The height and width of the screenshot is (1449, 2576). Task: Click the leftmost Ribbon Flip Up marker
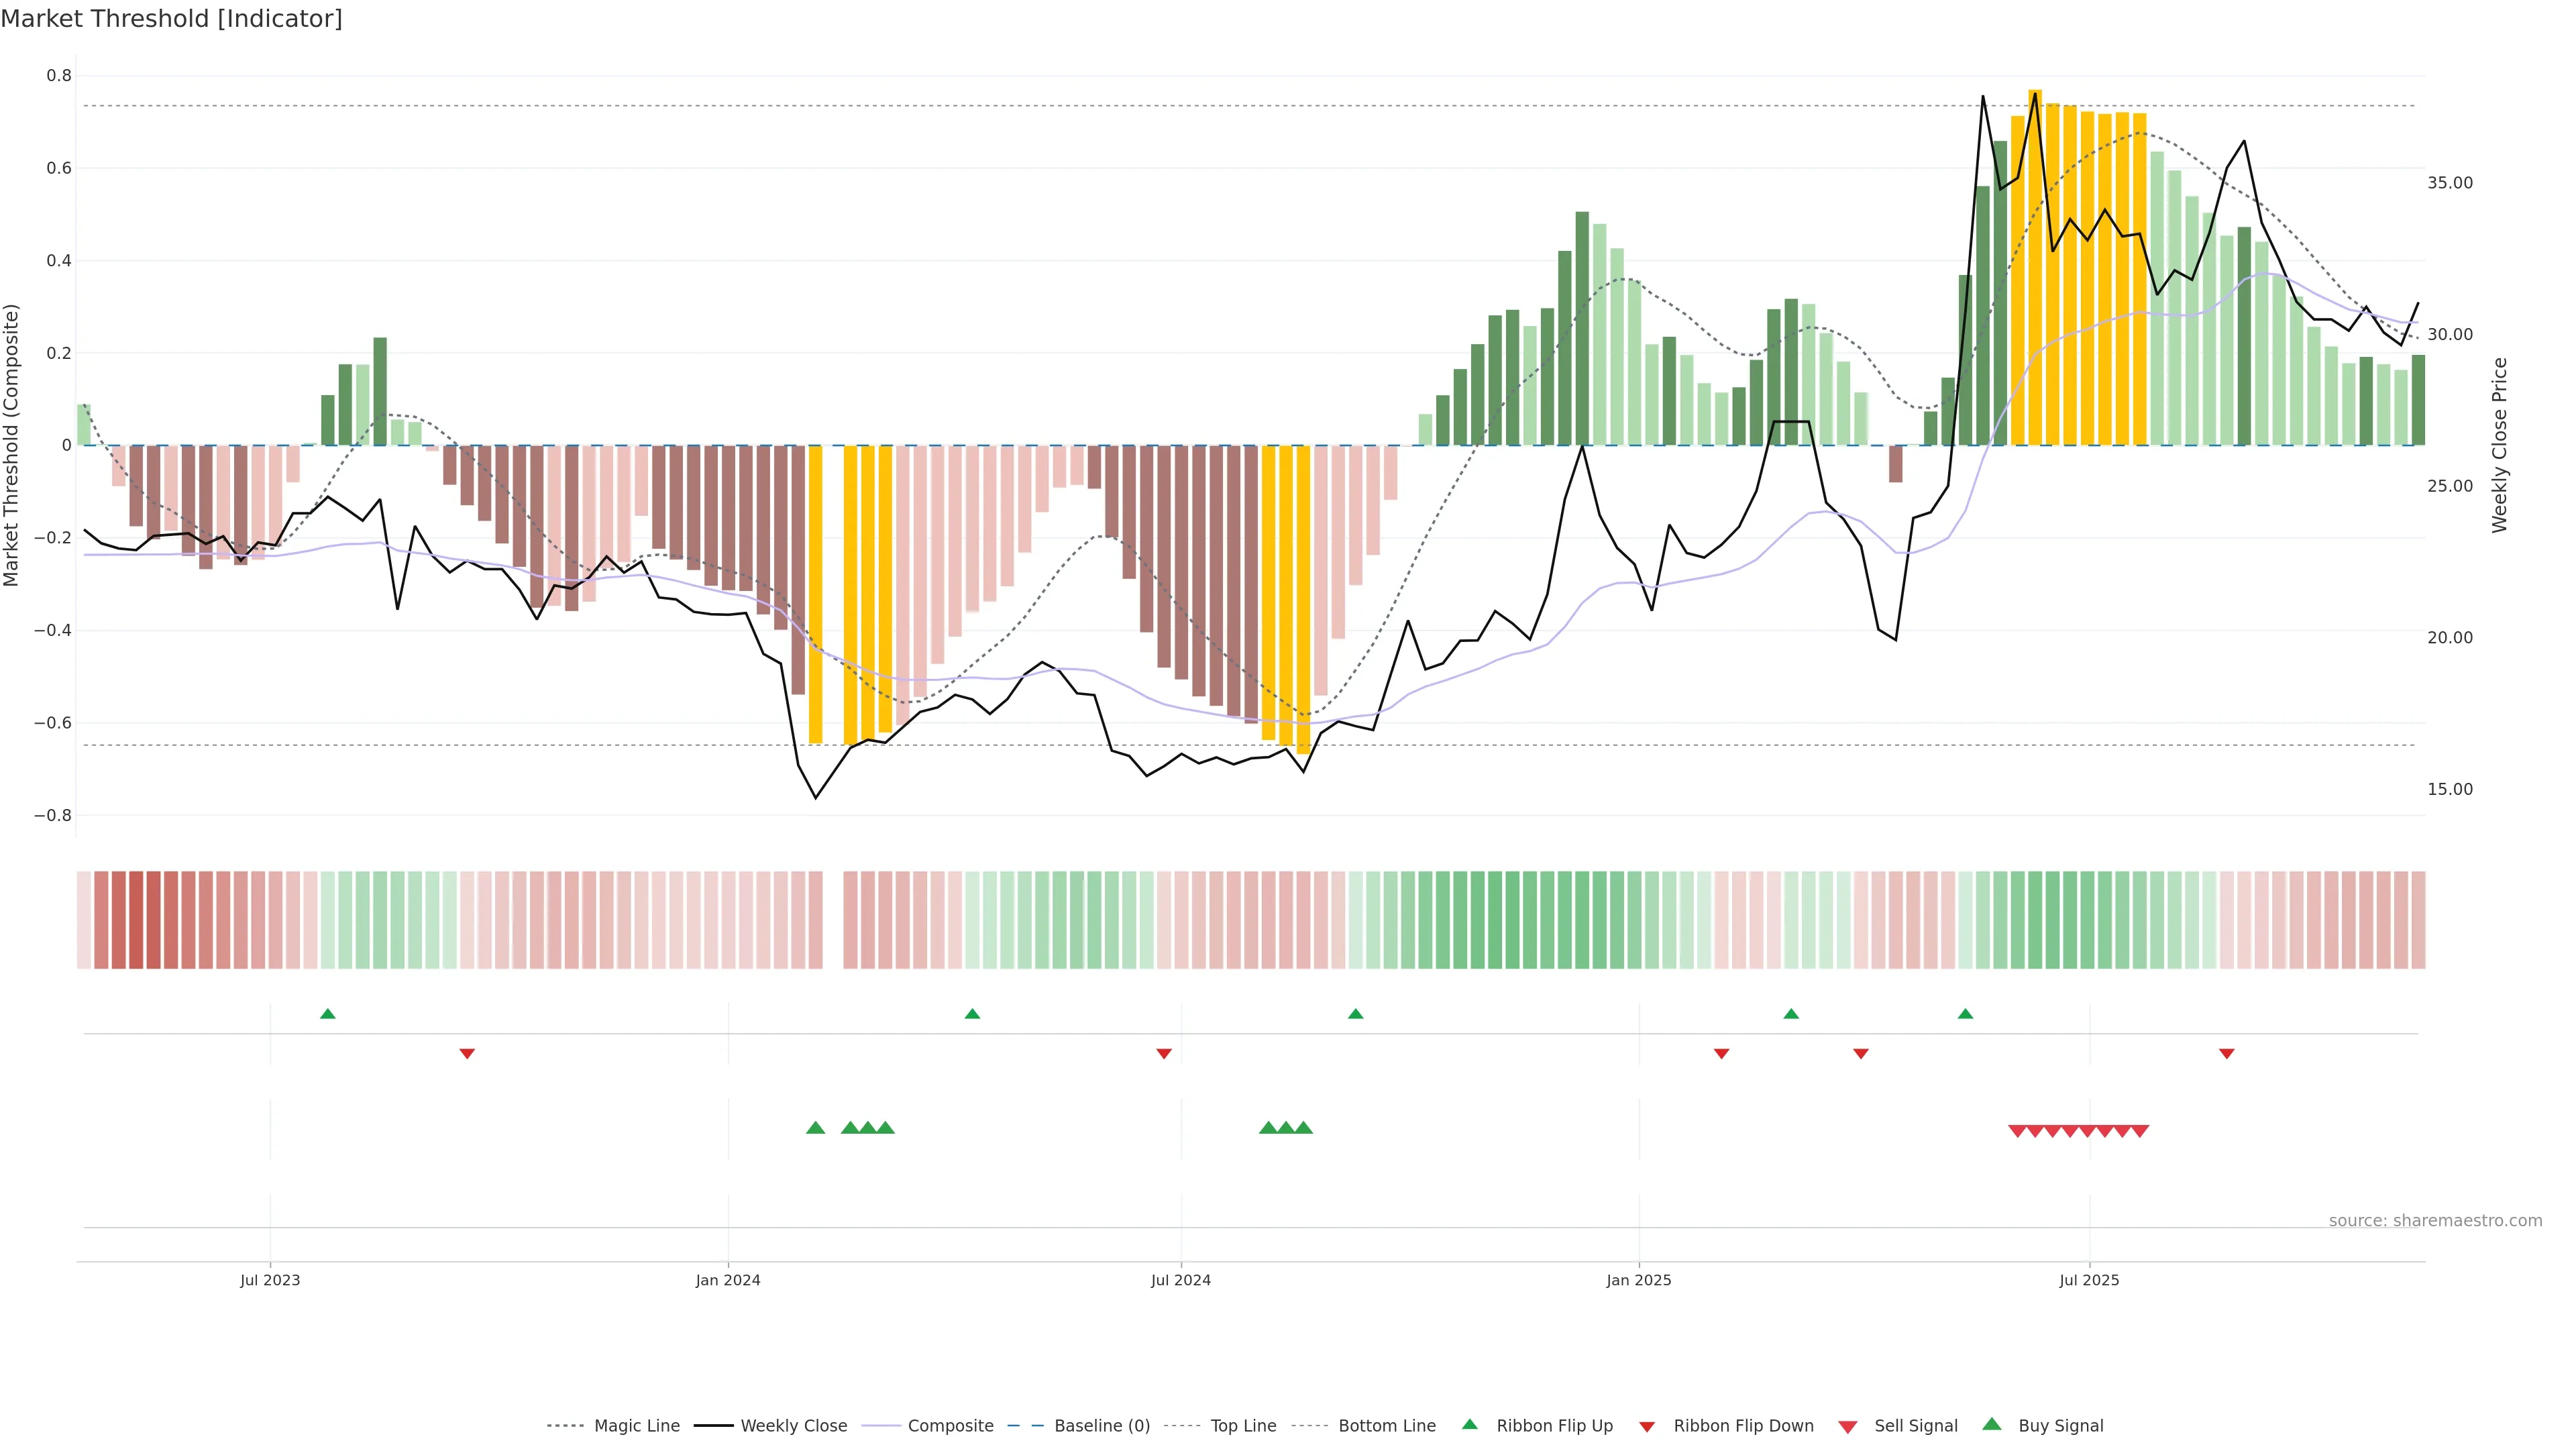pos(327,1014)
